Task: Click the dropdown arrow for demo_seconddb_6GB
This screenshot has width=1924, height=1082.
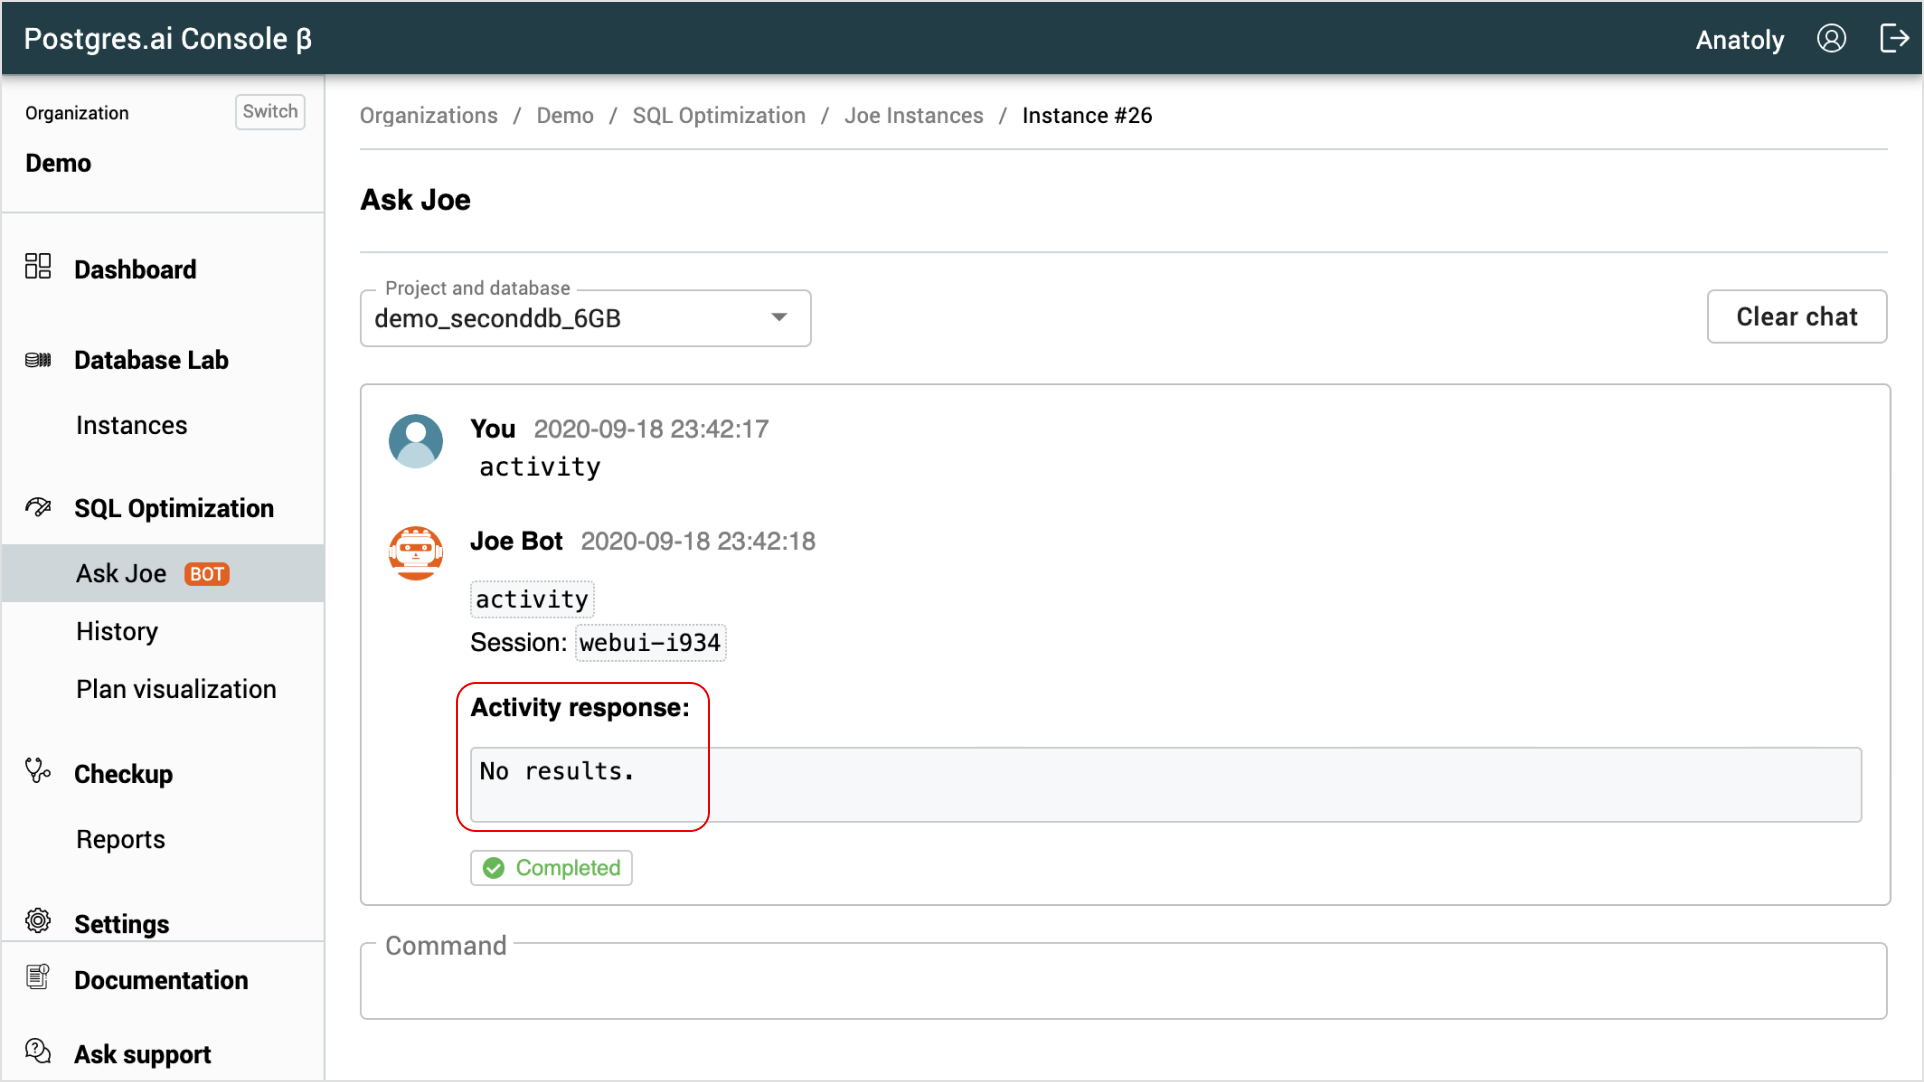Action: click(779, 318)
